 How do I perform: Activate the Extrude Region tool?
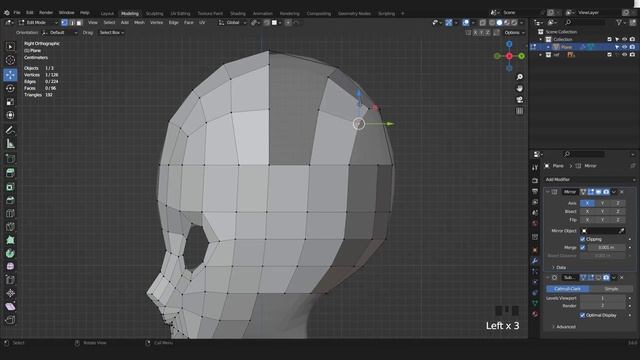pos(10,173)
